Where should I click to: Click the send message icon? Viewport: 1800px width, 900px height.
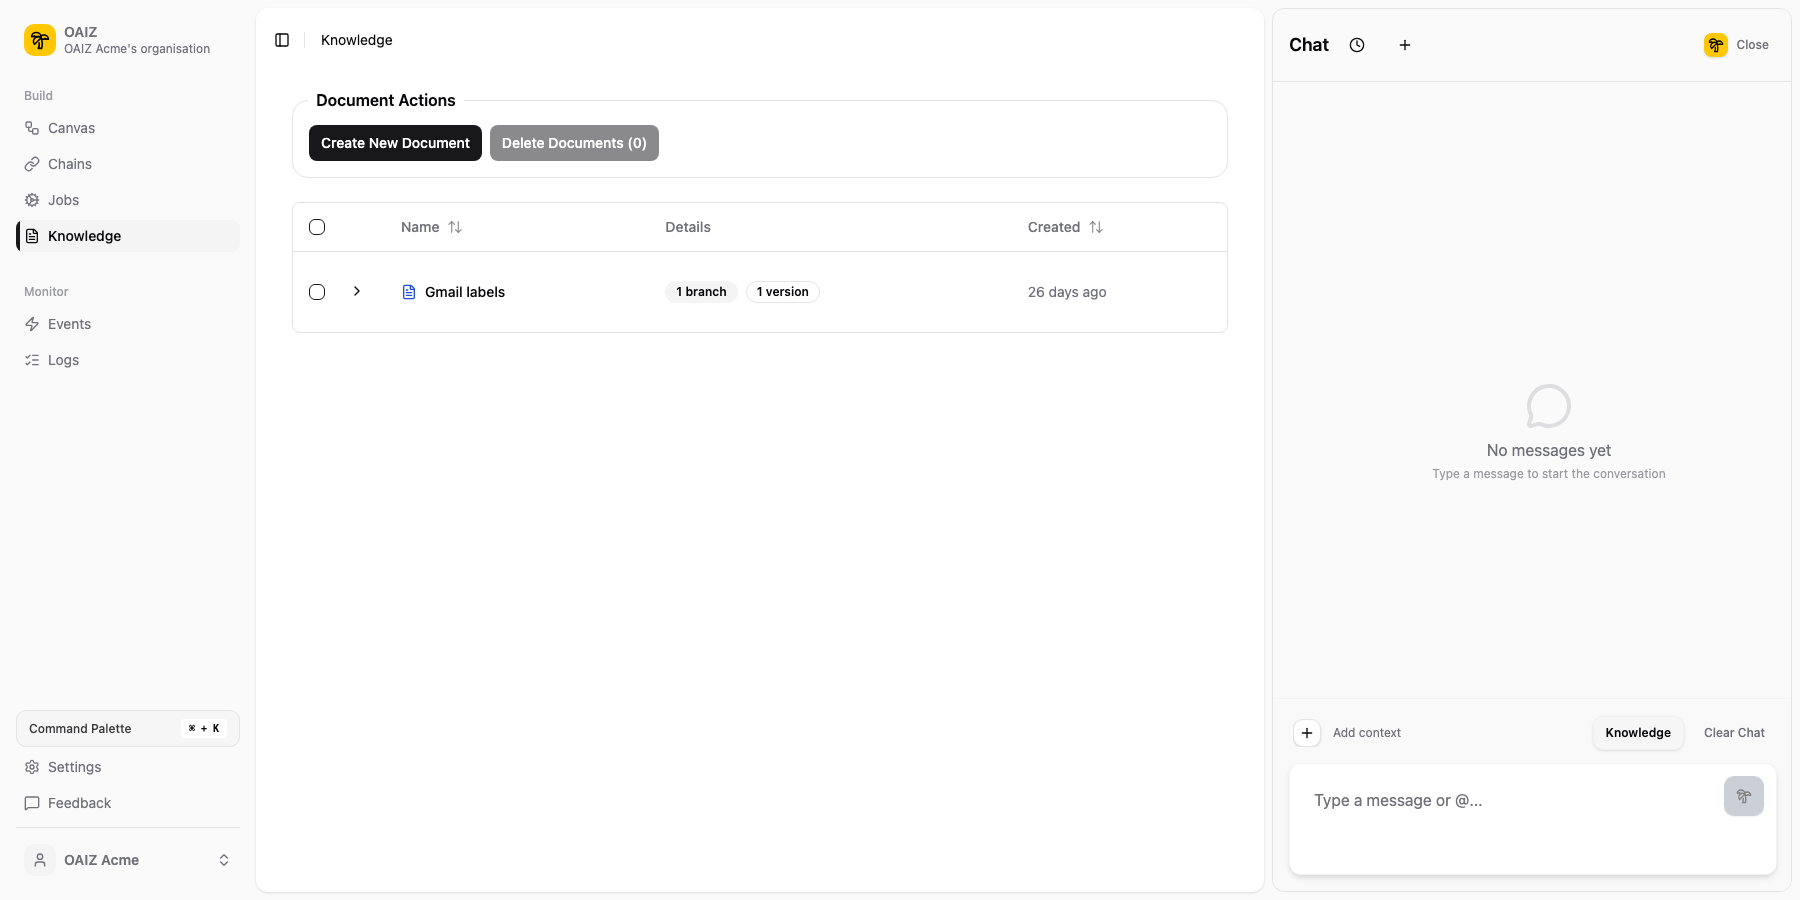point(1743,796)
